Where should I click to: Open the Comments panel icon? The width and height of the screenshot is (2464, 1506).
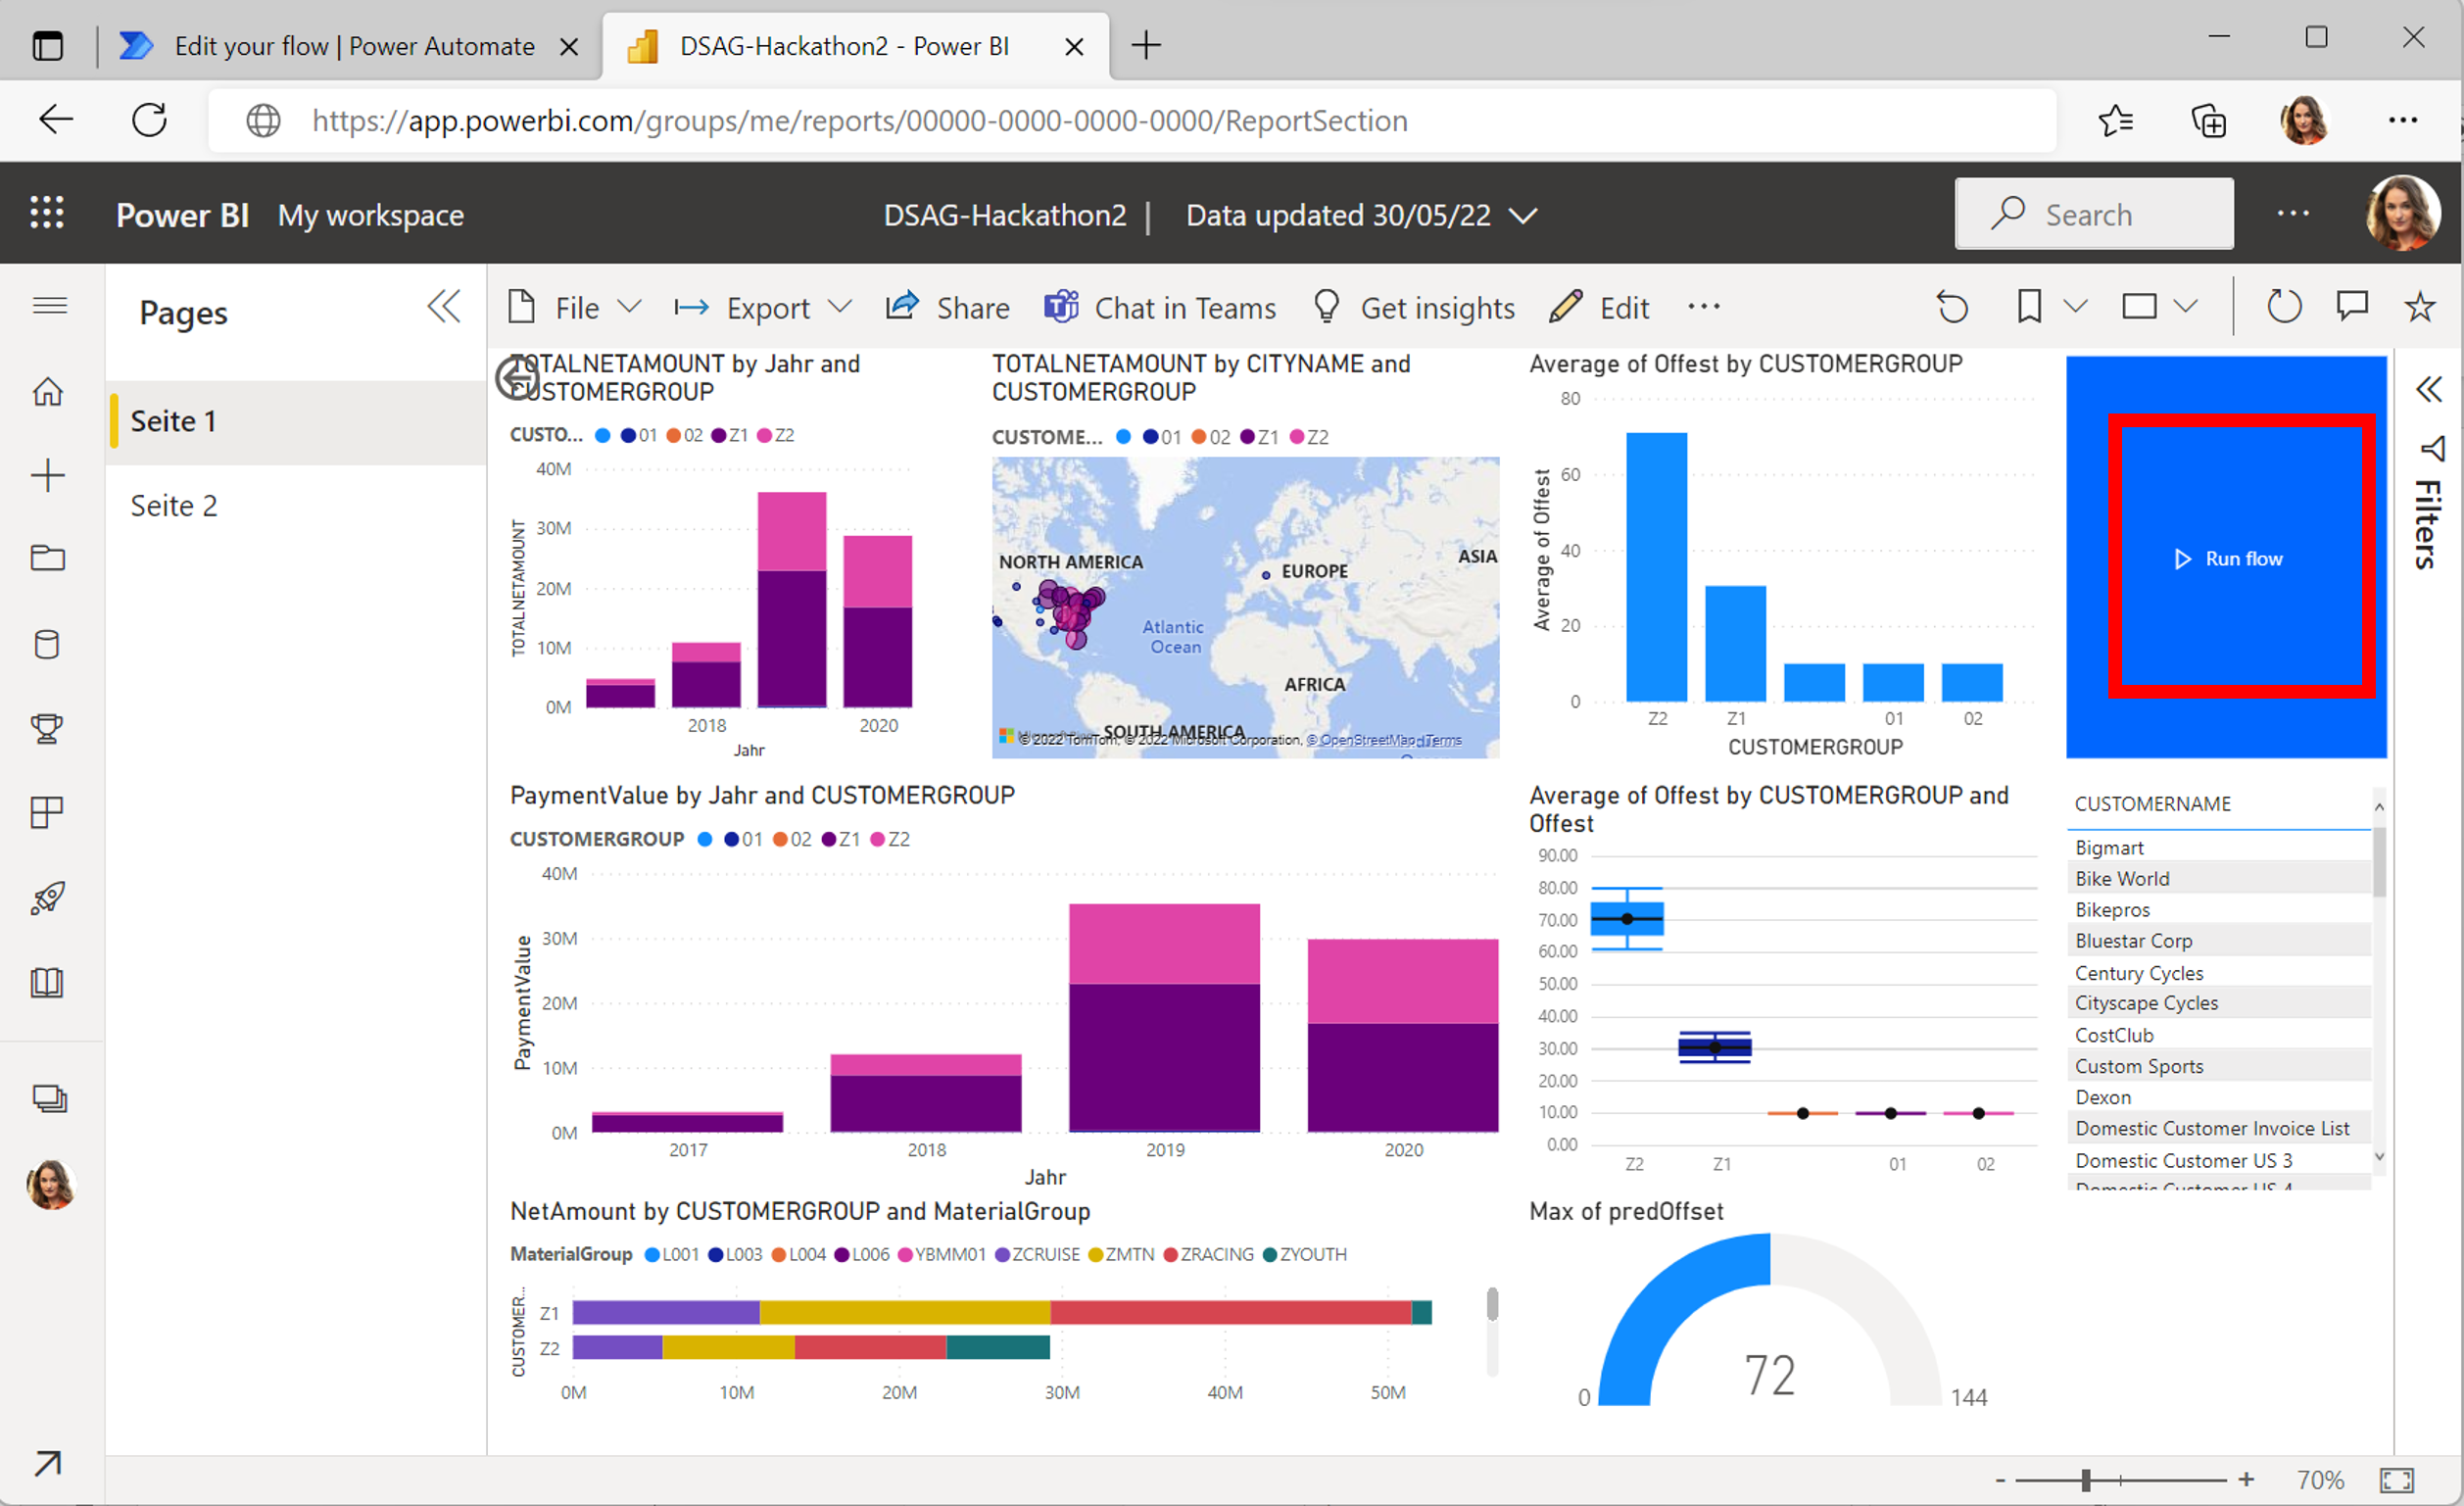point(2353,306)
